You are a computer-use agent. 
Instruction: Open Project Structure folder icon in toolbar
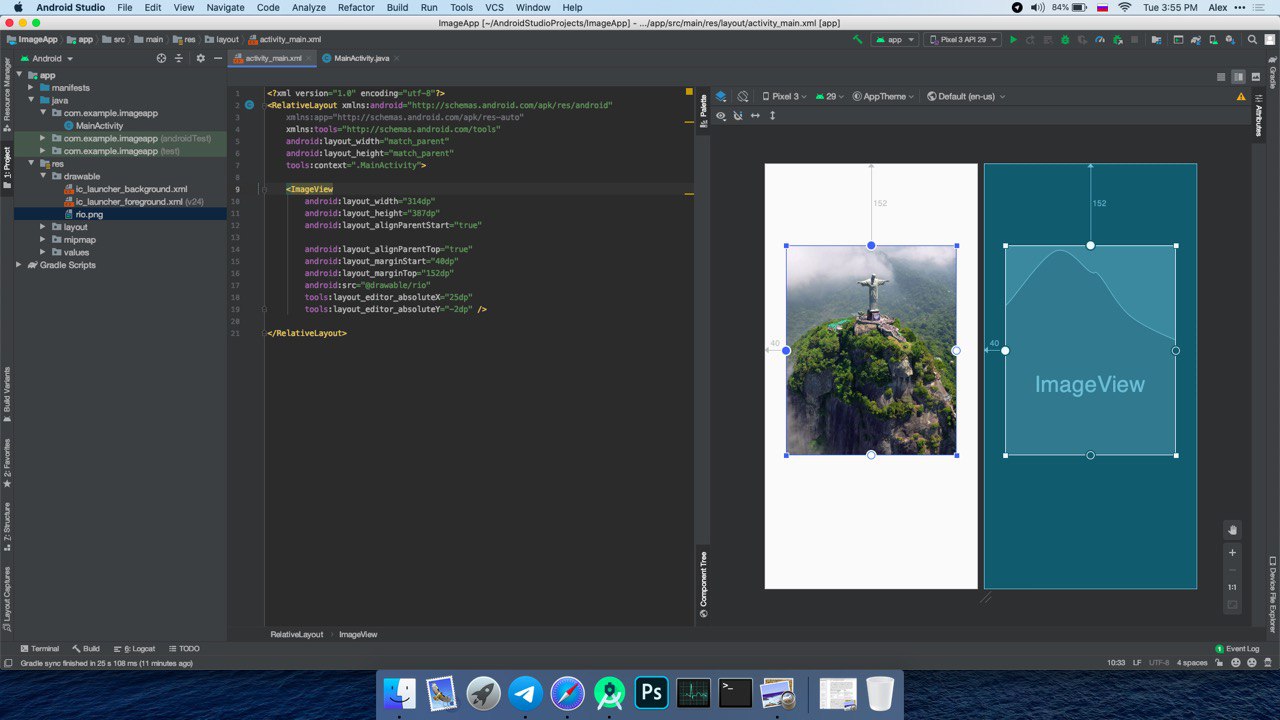pyautogui.click(x=1156, y=40)
